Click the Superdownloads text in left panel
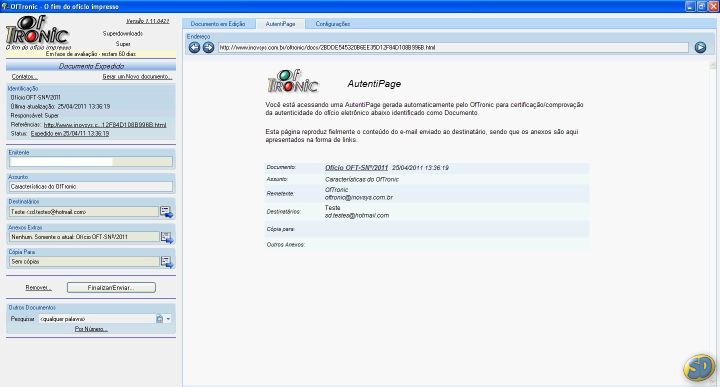The width and height of the screenshot is (720, 387). [123, 34]
